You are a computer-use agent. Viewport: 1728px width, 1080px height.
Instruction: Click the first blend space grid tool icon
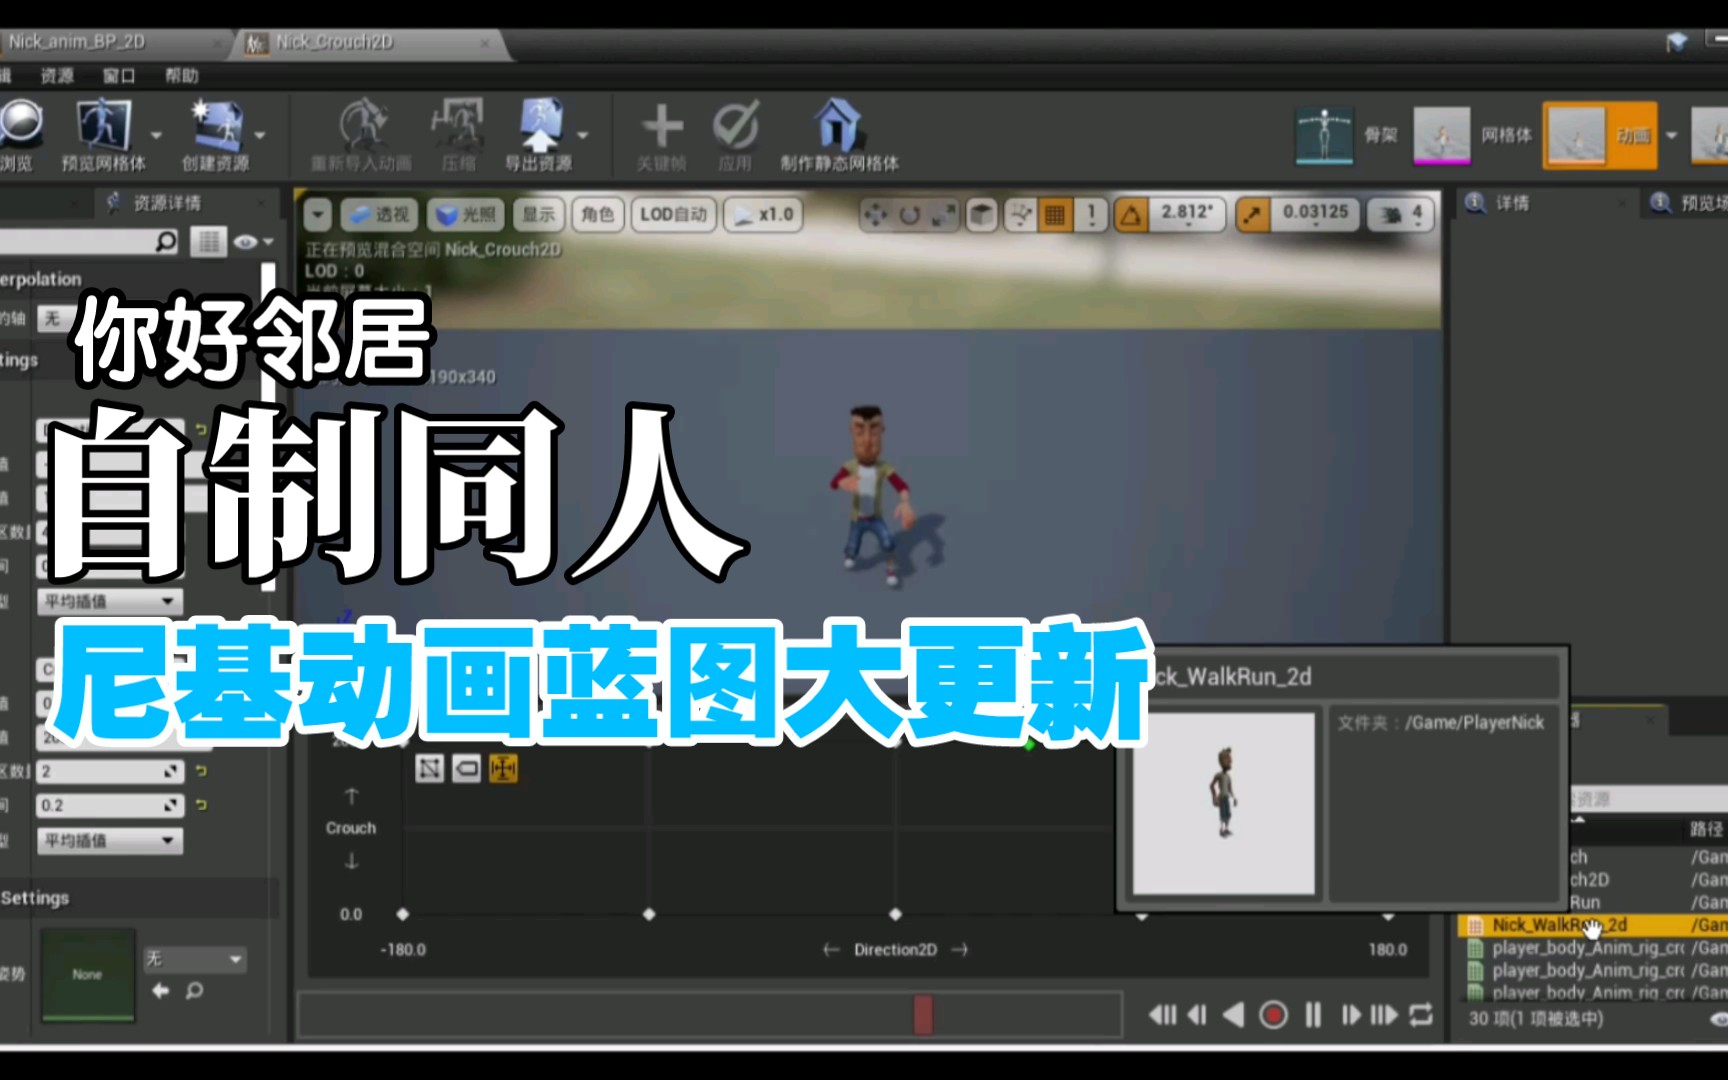[x=429, y=768]
